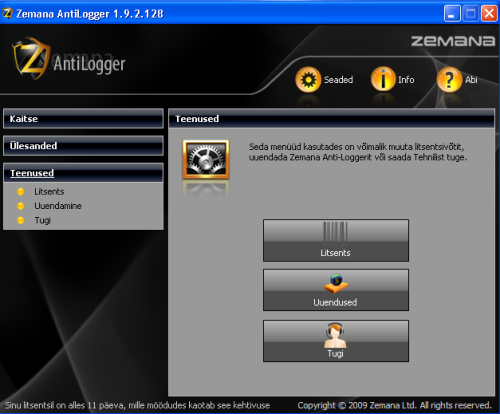Click the Info icon
500x414 pixels.
pos(383,79)
